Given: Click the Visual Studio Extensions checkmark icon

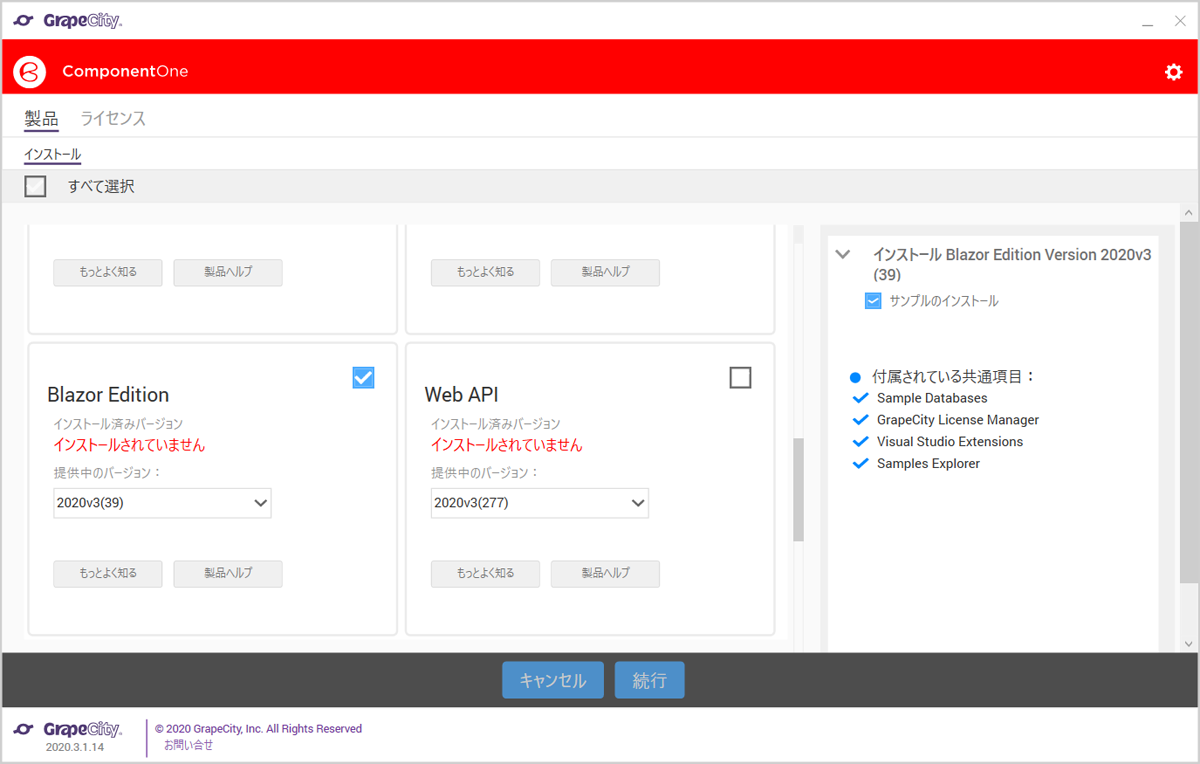Looking at the screenshot, I should pos(860,442).
